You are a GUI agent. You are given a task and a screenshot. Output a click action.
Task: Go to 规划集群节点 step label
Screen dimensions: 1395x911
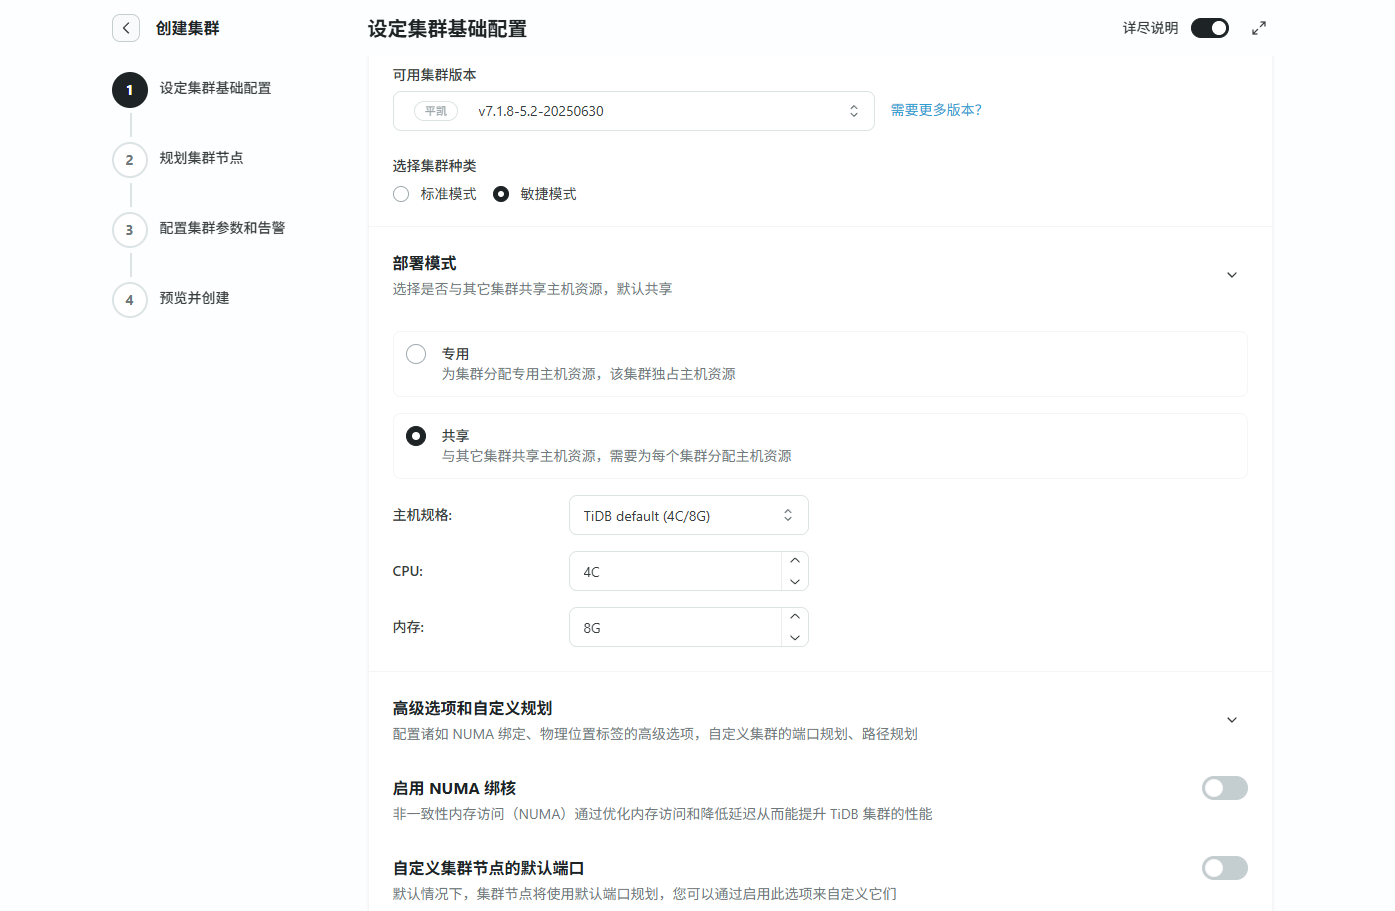(201, 158)
